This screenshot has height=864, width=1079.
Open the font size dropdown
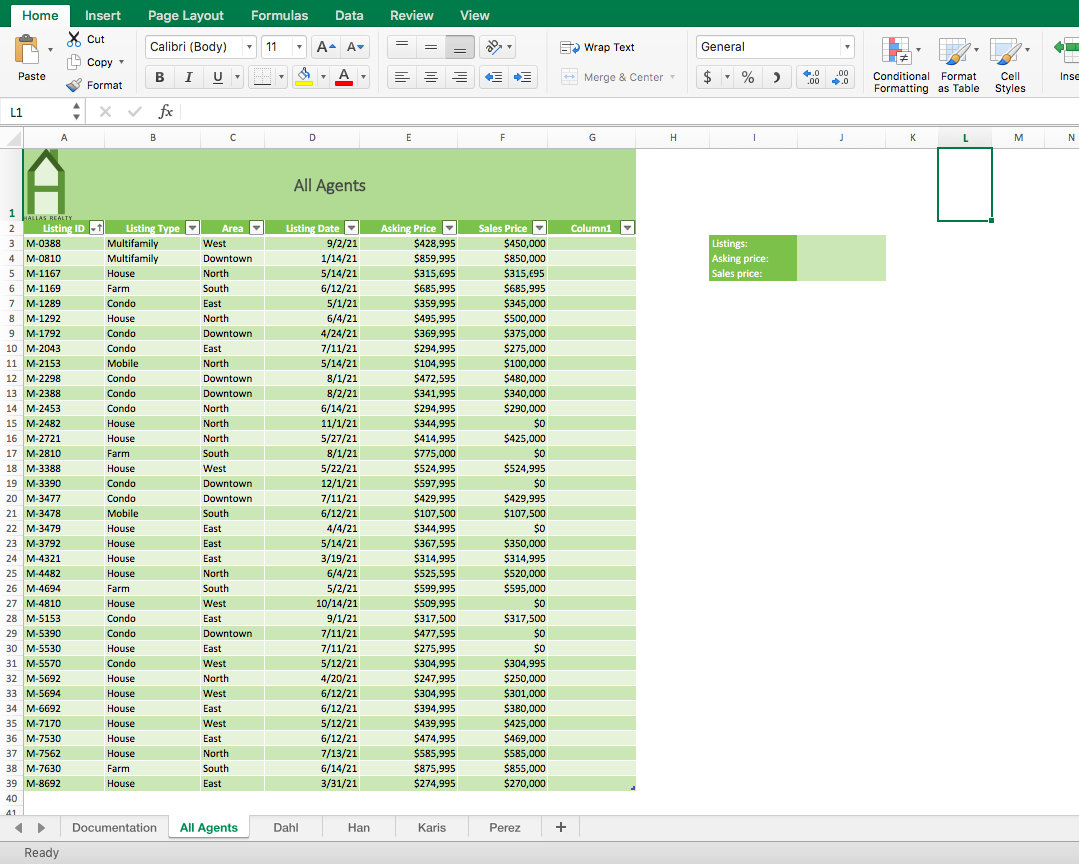click(x=299, y=46)
